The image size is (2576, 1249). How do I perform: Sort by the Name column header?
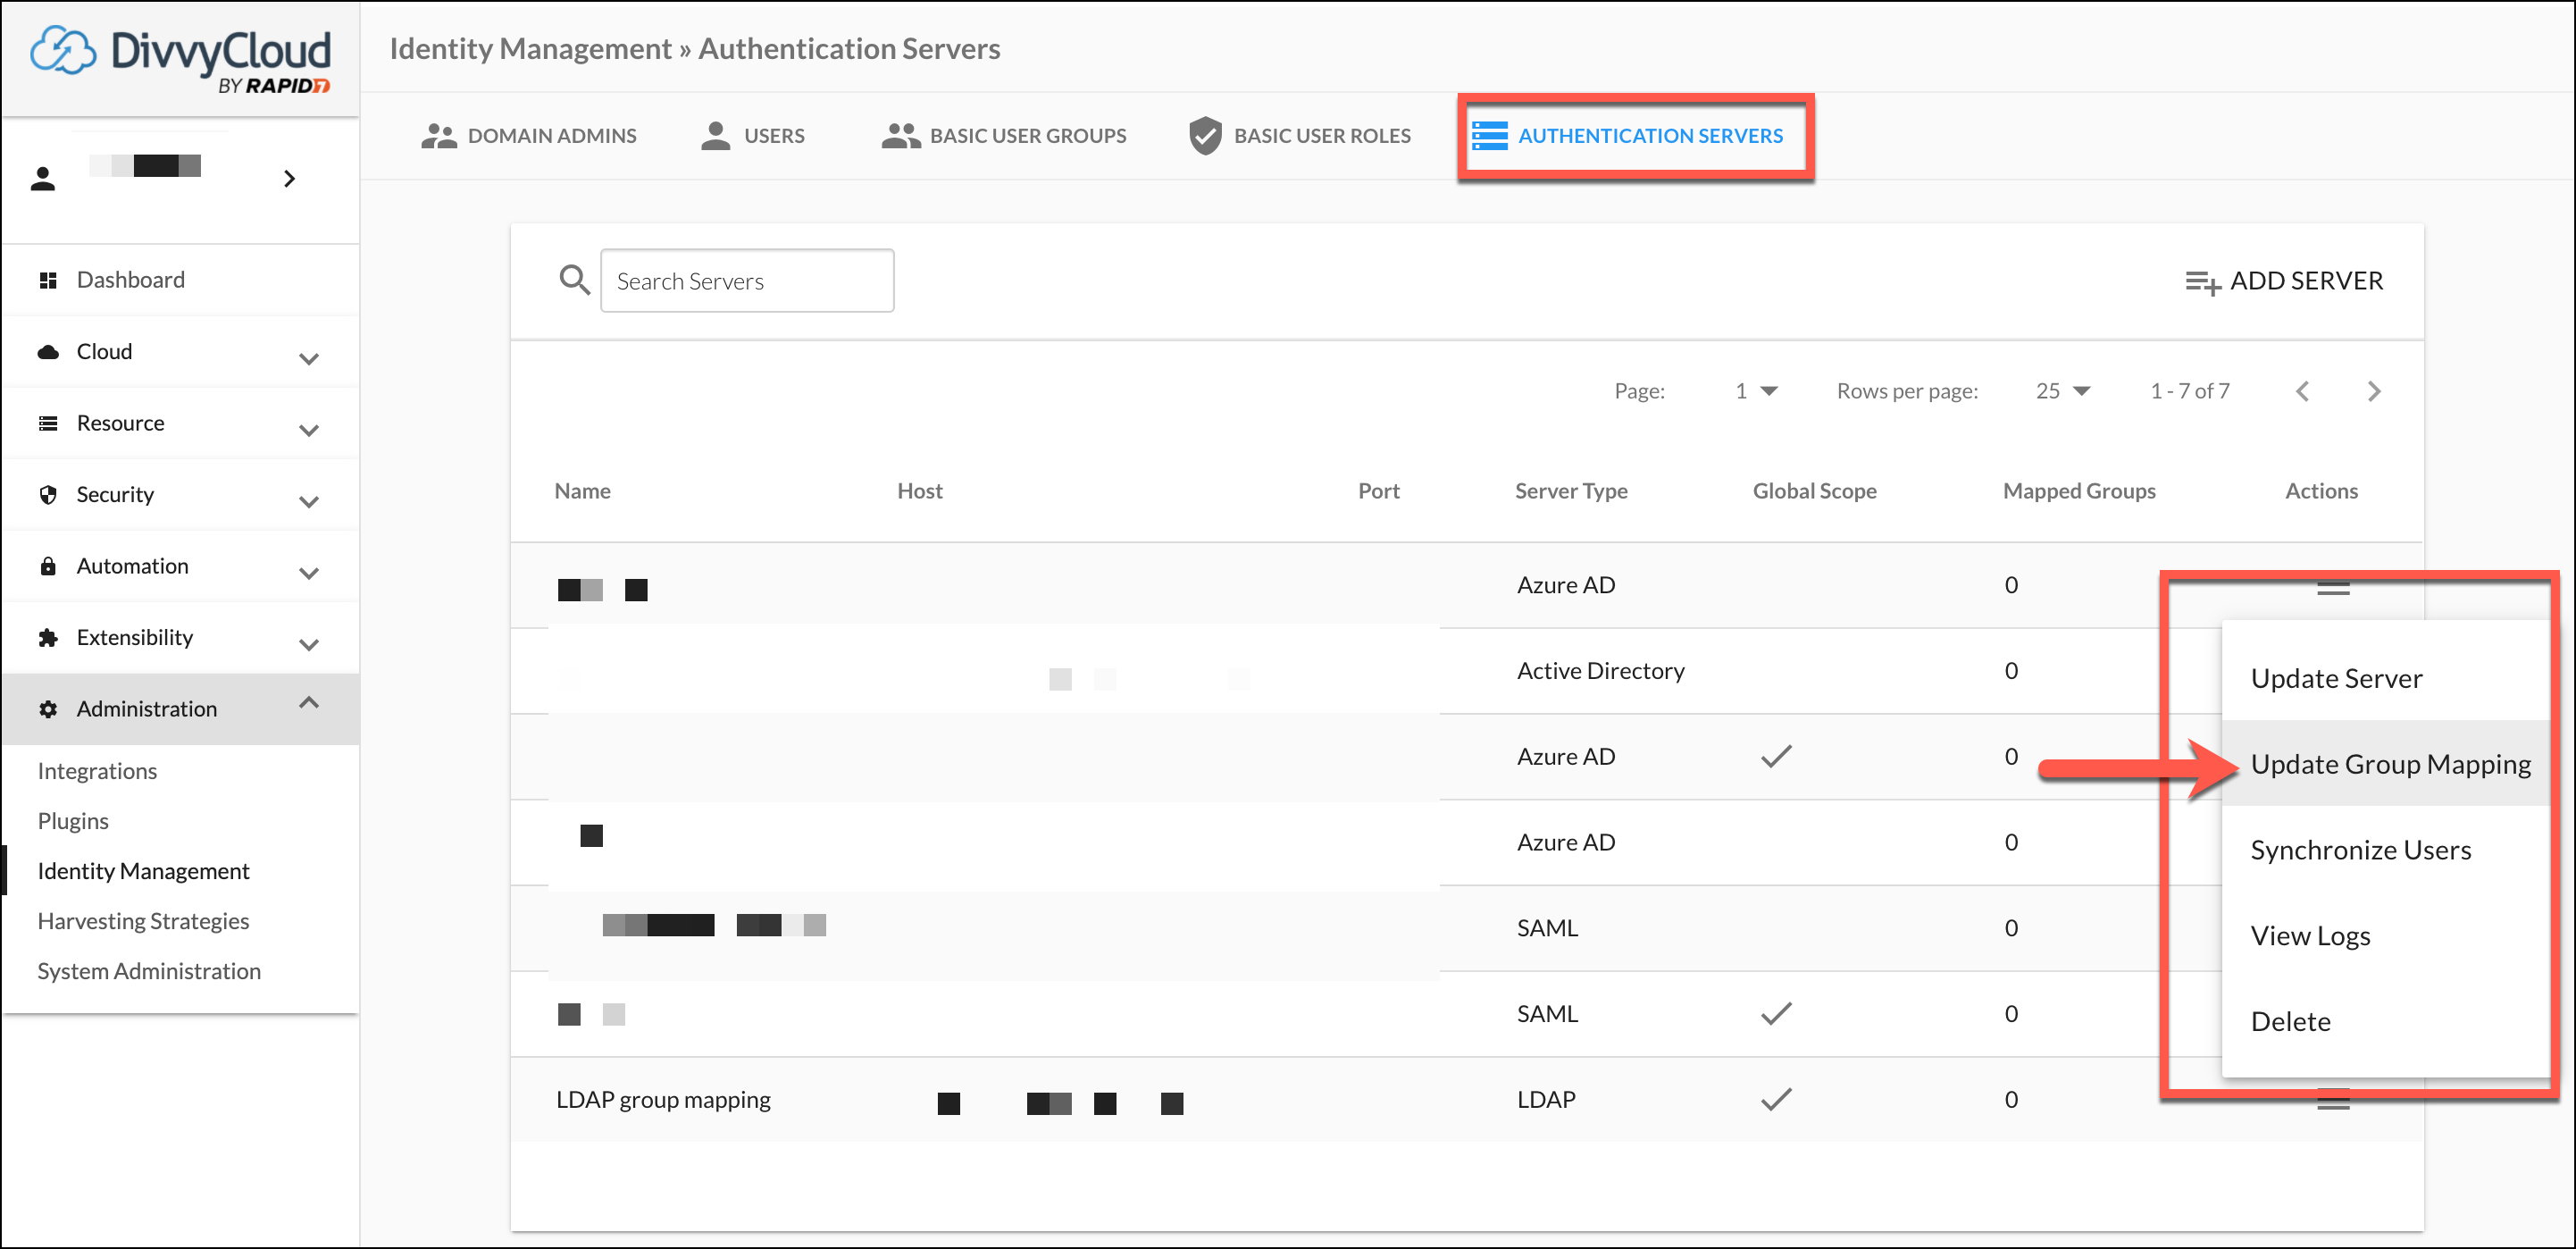coord(582,491)
